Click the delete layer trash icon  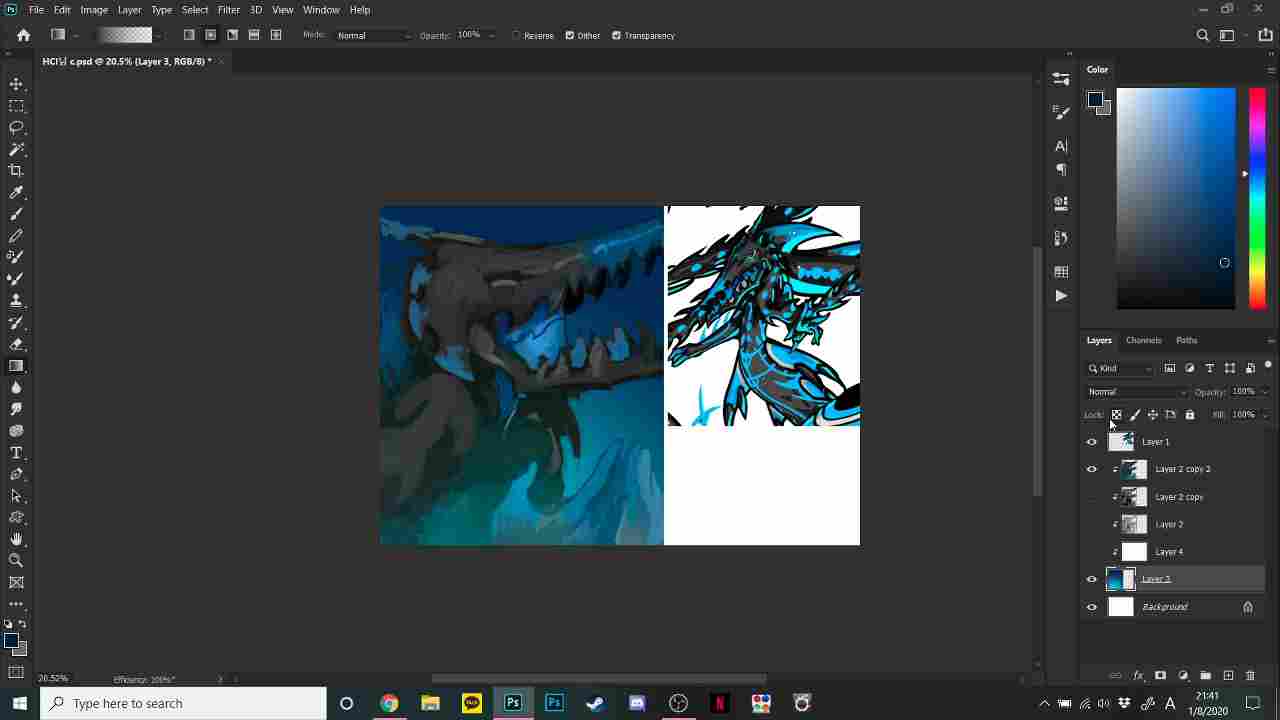coord(1250,676)
